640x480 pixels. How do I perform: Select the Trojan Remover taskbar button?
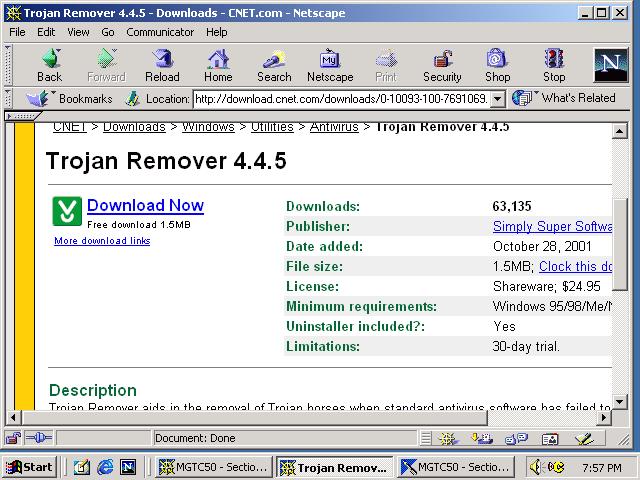coord(334,467)
